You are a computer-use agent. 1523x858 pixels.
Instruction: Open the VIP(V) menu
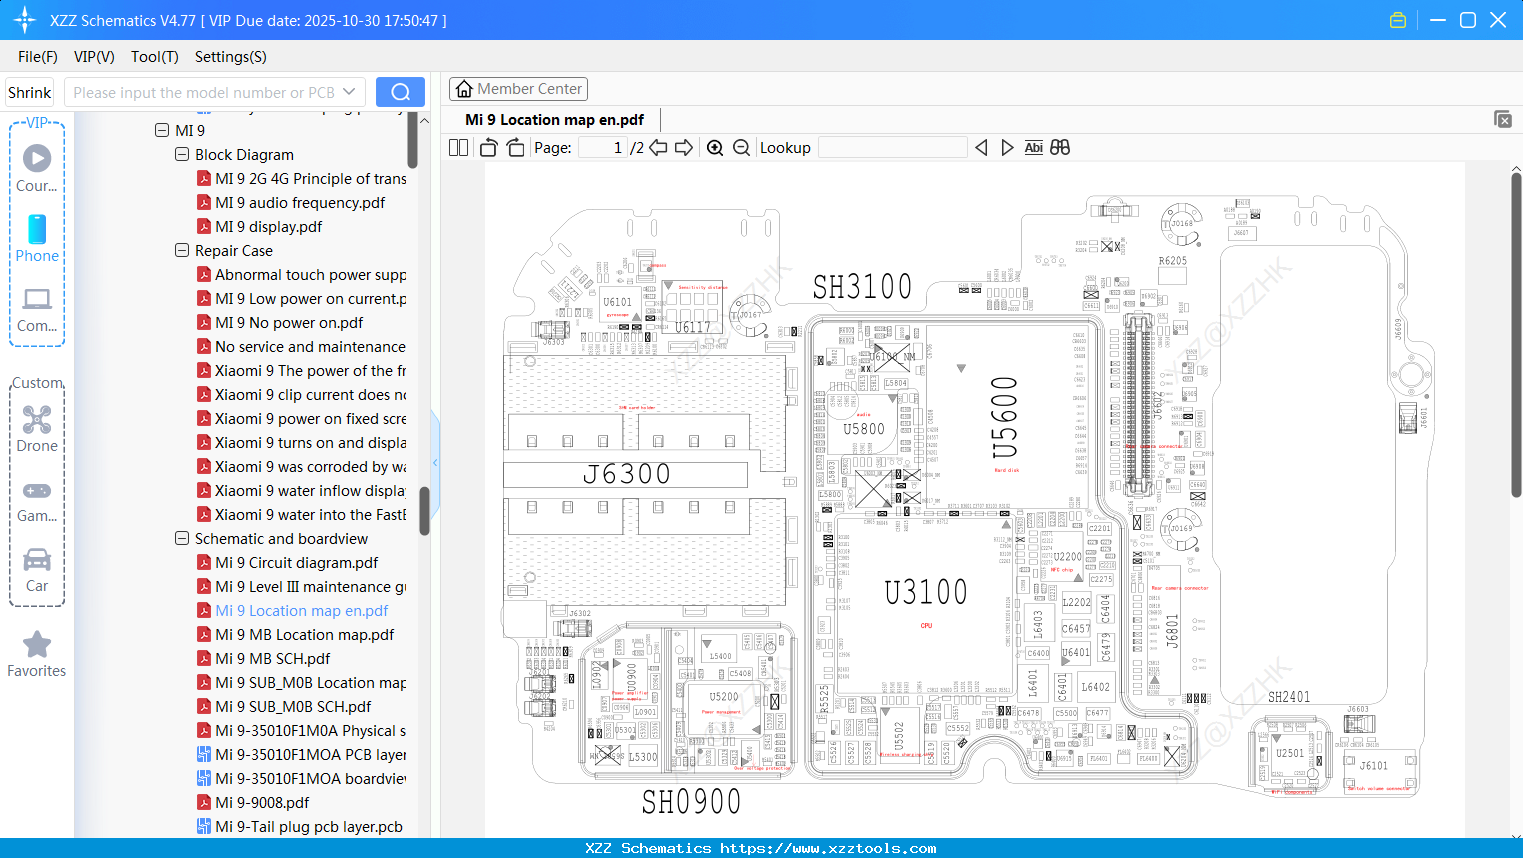(93, 57)
